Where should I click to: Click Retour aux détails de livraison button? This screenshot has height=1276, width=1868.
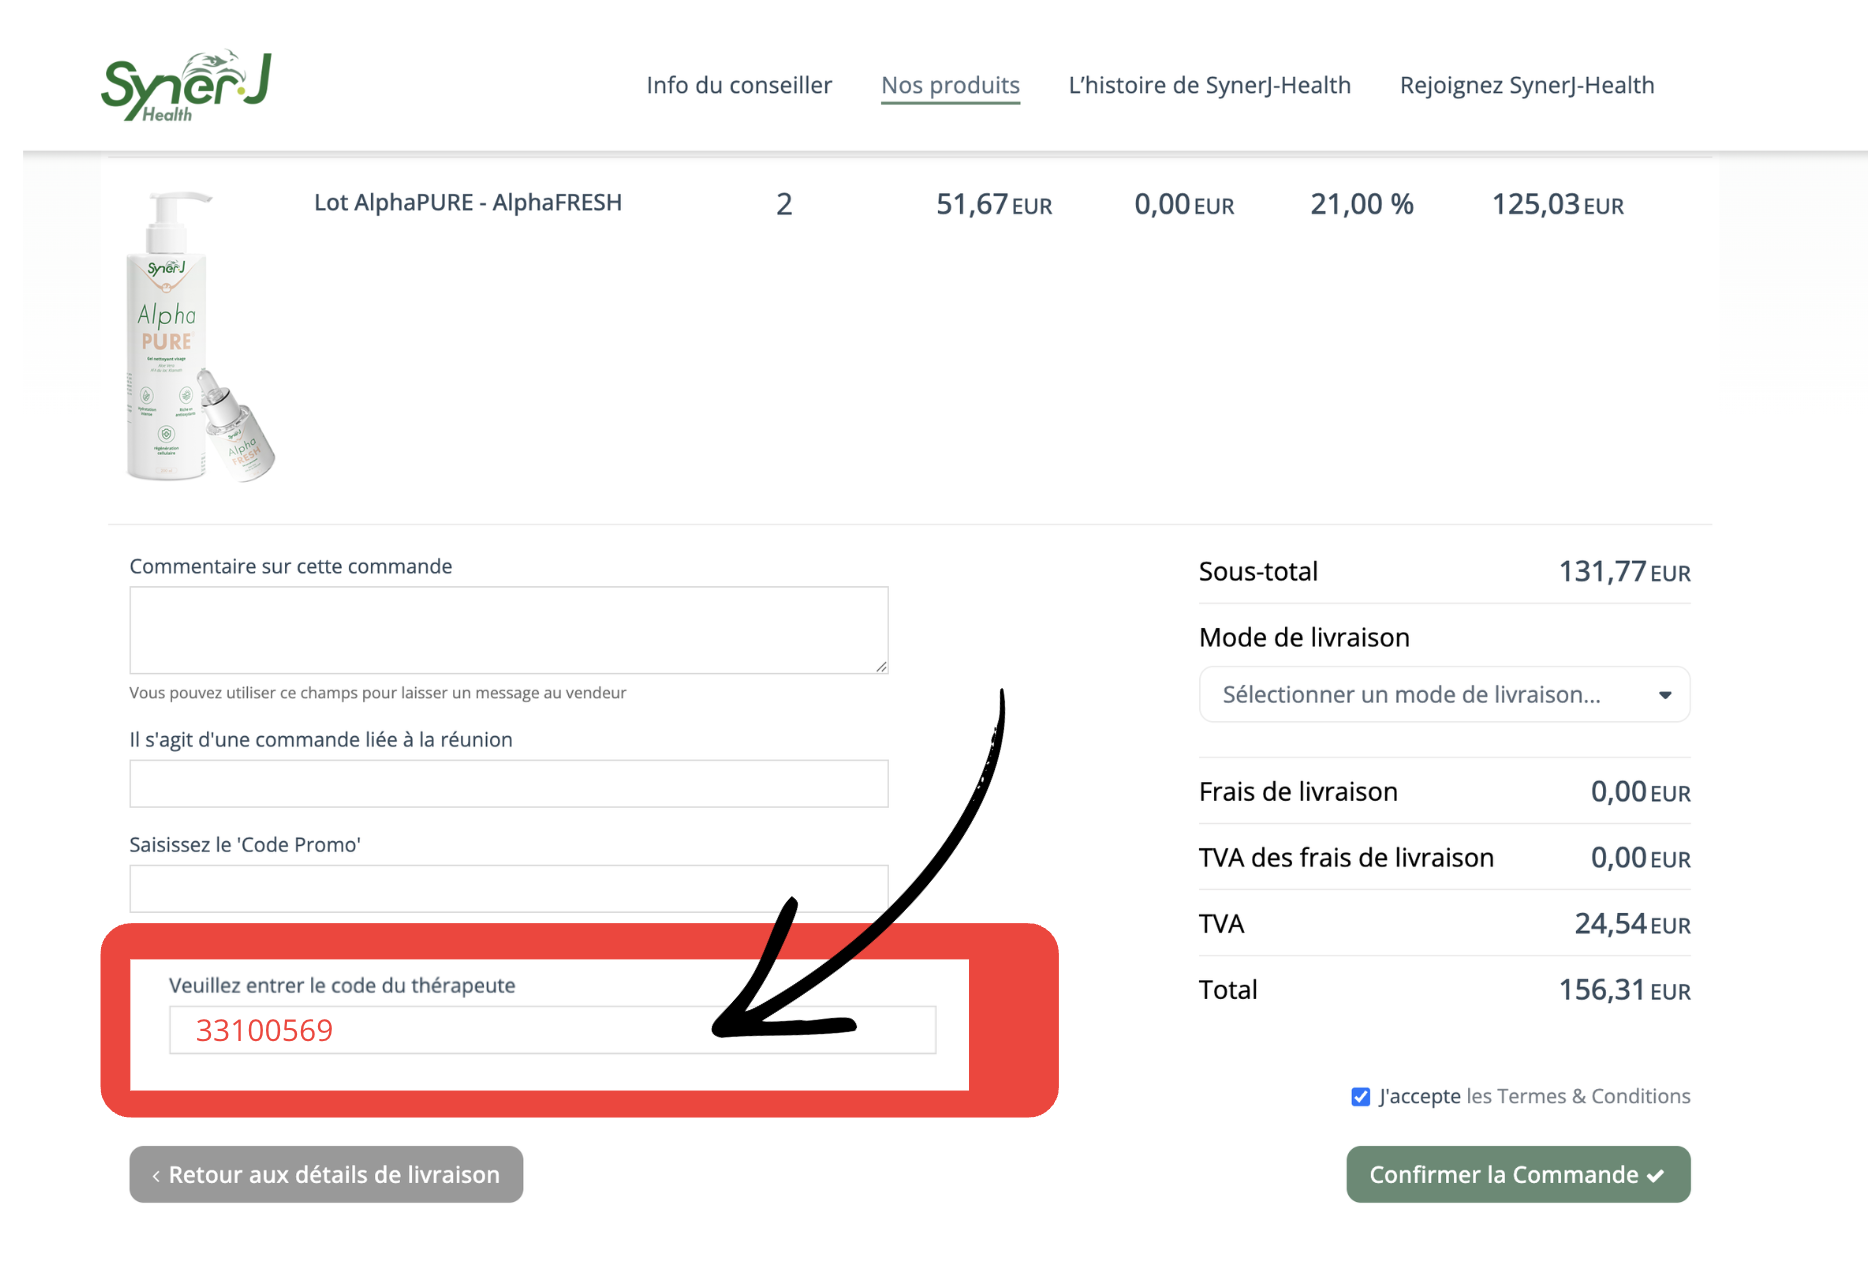click(326, 1174)
